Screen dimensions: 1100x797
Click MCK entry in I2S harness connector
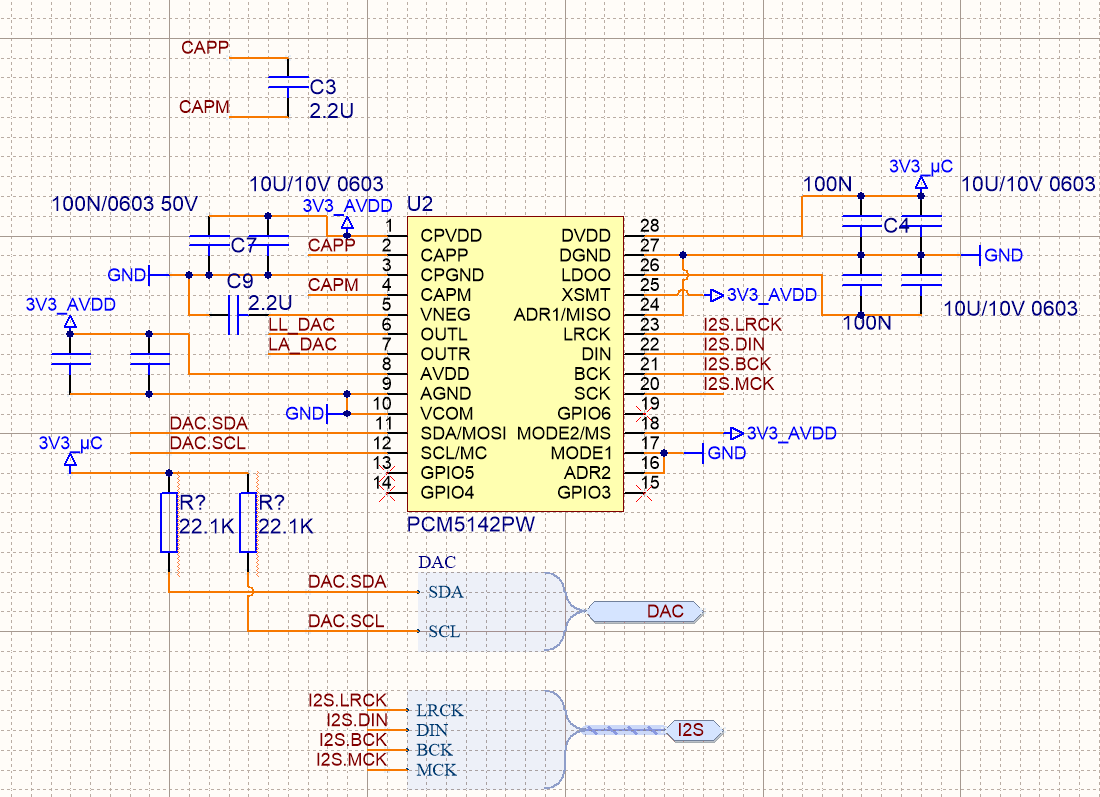click(x=436, y=770)
